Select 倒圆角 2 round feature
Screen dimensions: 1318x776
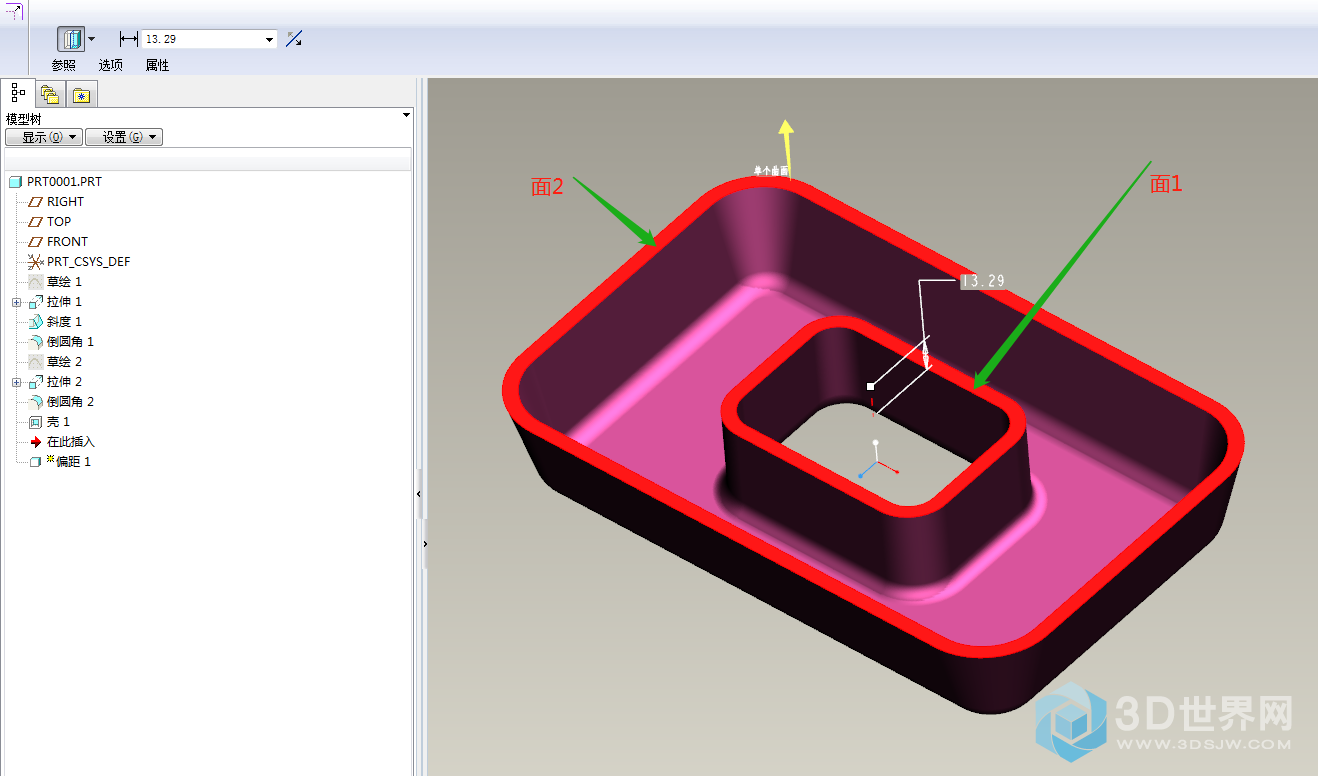[x=70, y=402]
